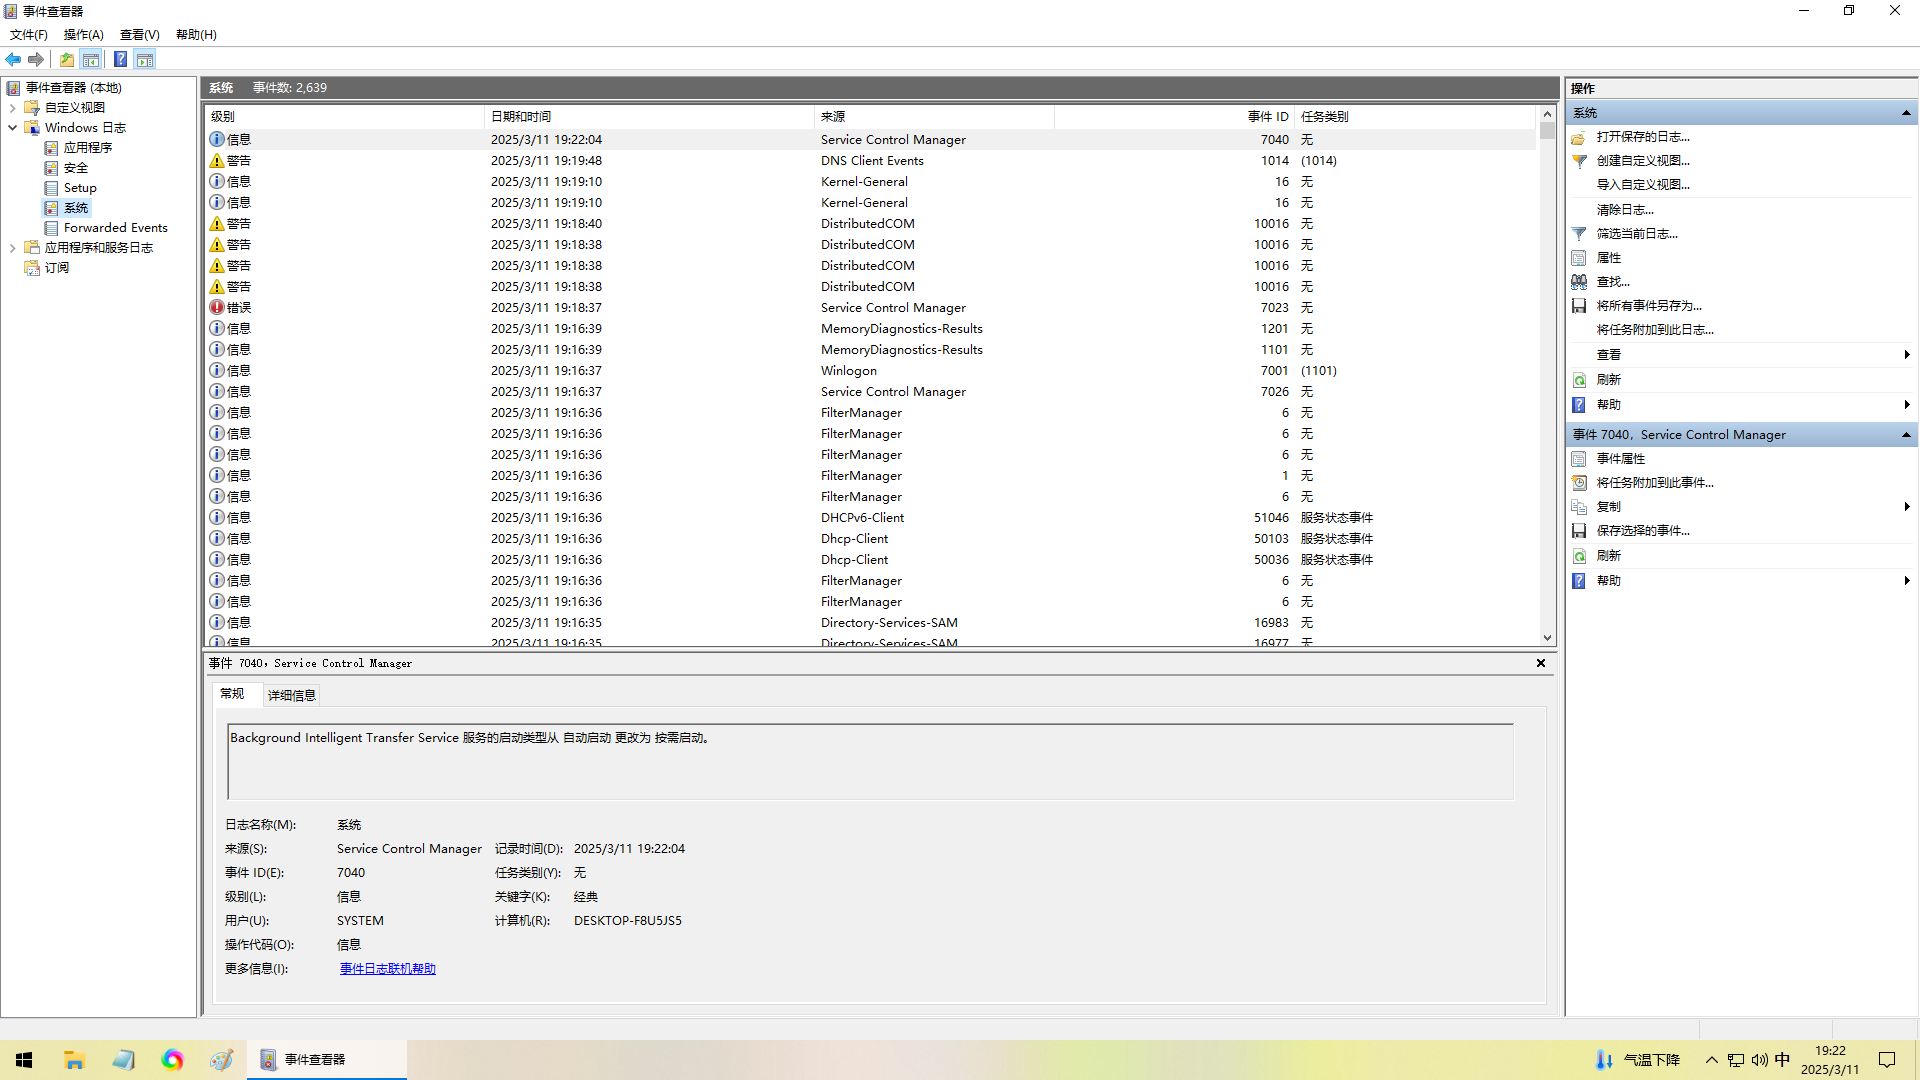Click the blue help toolbar icon
The width and height of the screenshot is (1920, 1080).
(x=120, y=60)
